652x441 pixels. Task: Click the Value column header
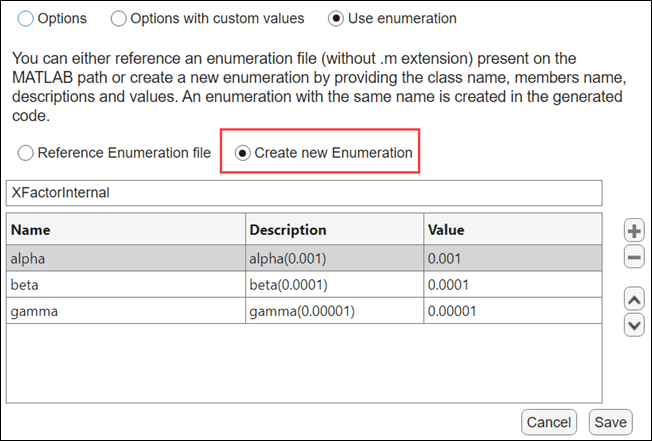pyautogui.click(x=511, y=230)
